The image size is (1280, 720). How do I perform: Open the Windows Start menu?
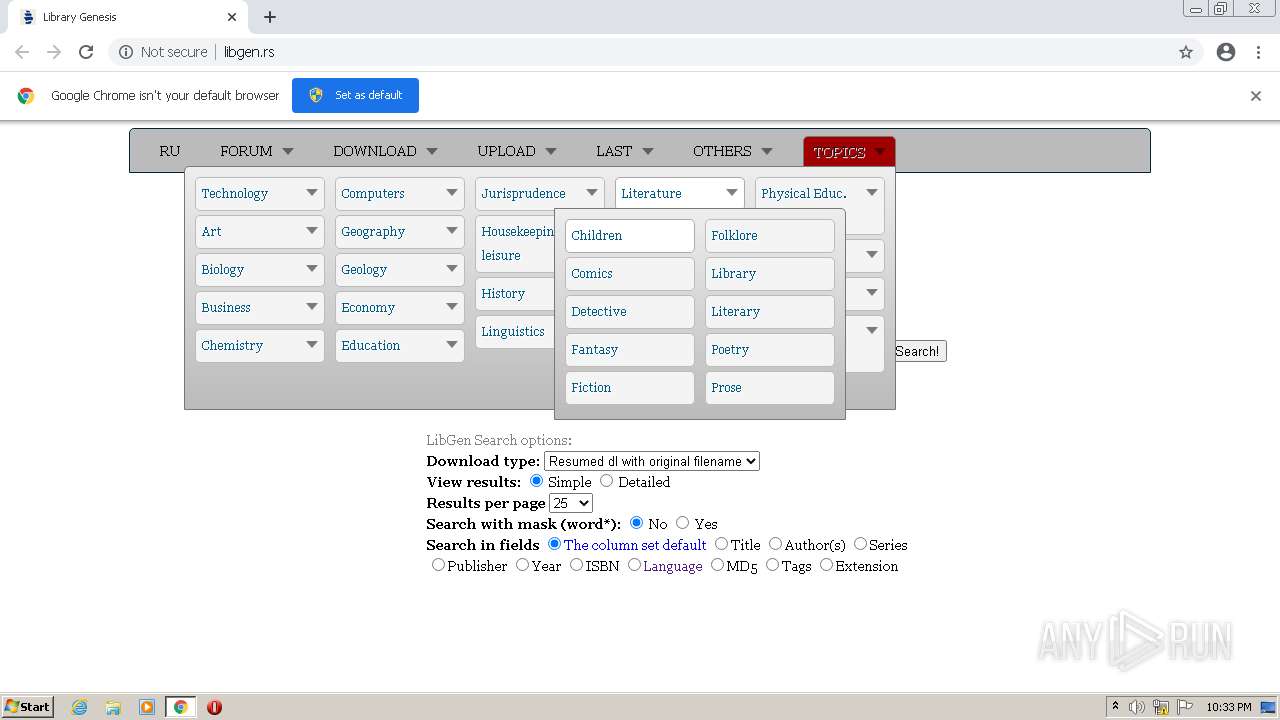28,707
